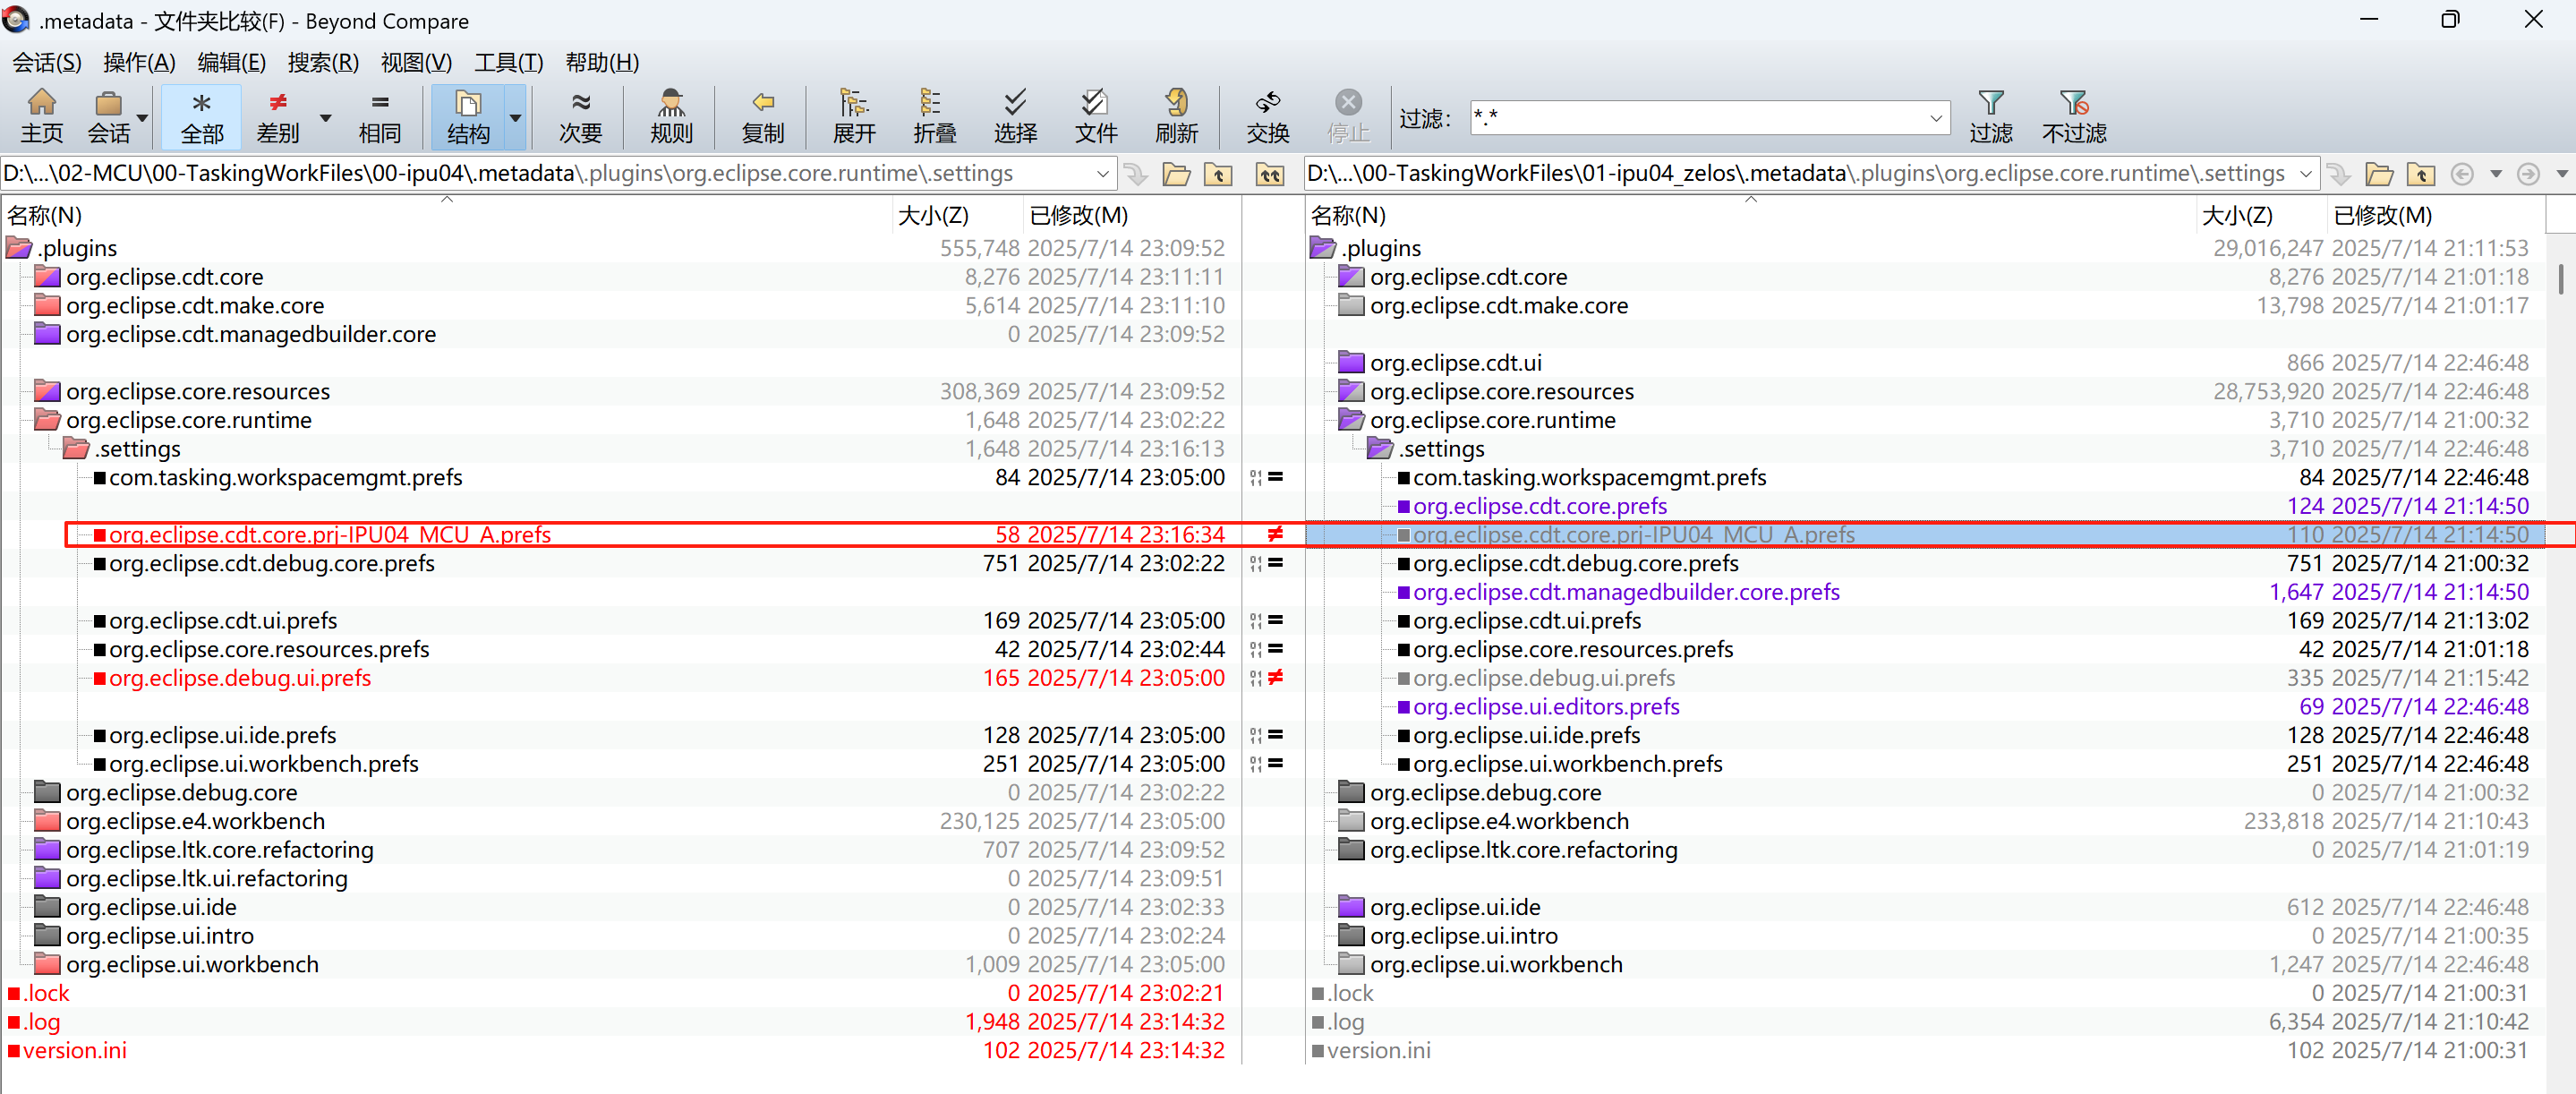
Task: Open the 会话 (Sessions) toolbar icon
Action: coord(107,115)
